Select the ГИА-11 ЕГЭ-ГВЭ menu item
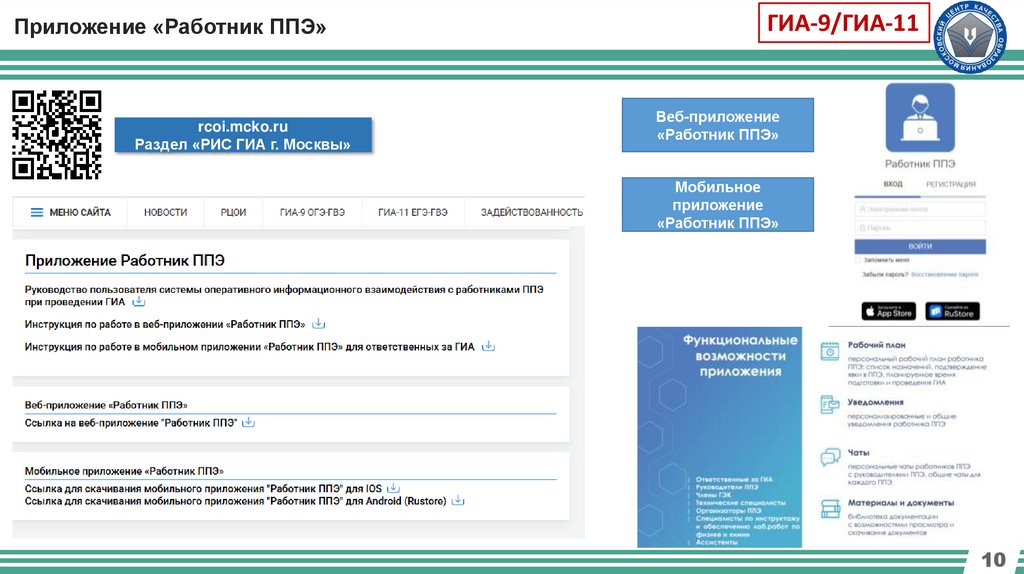The image size is (1024, 574). (413, 212)
